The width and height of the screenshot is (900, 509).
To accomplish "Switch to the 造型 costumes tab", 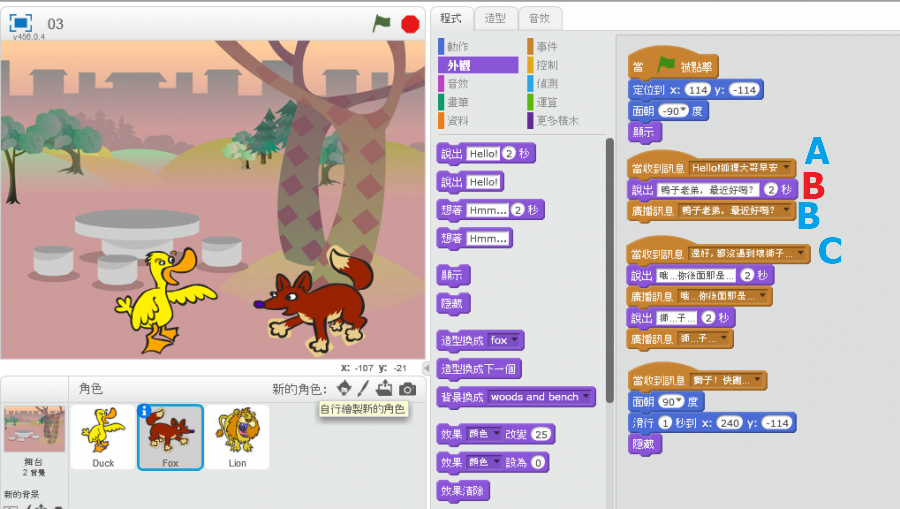I will point(494,18).
